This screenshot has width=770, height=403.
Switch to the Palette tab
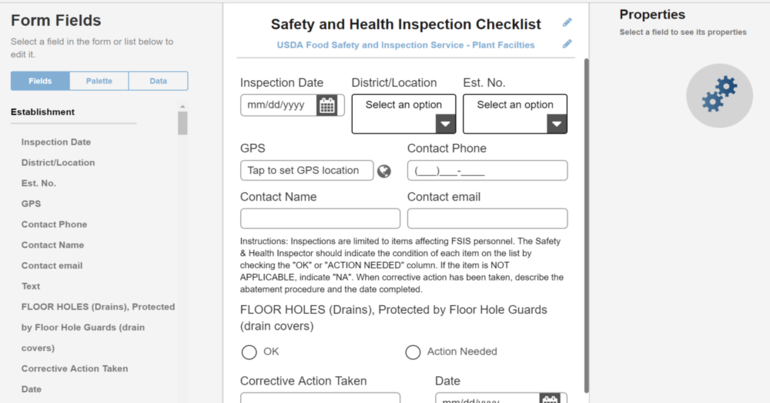(x=99, y=81)
